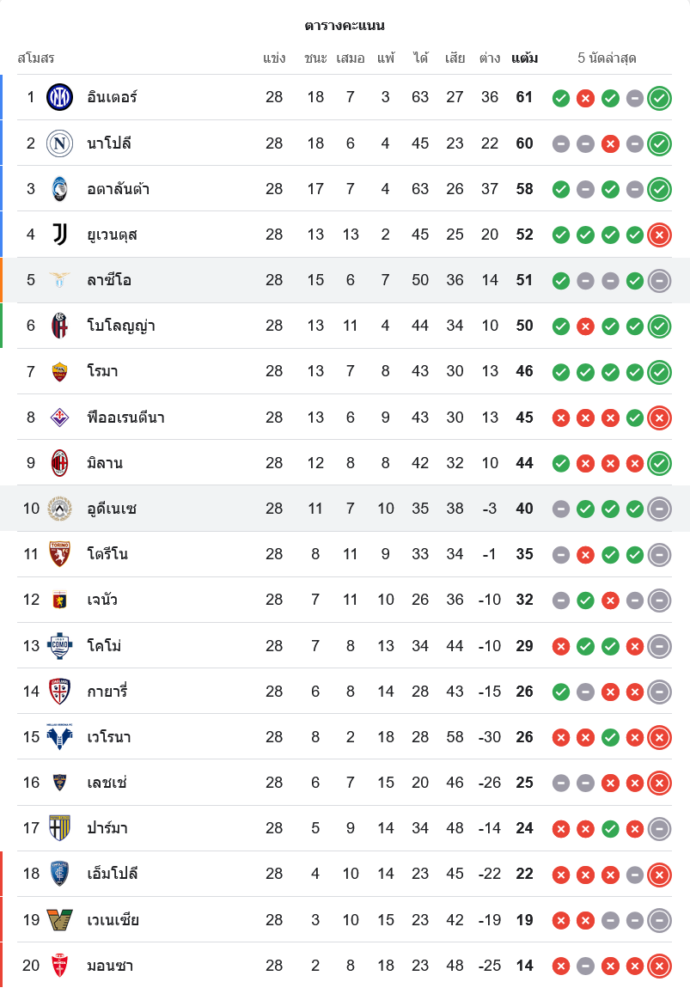Image resolution: width=690 pixels, height=1000 pixels.
Task: Sort table by แต้ม points column
Action: (524, 58)
